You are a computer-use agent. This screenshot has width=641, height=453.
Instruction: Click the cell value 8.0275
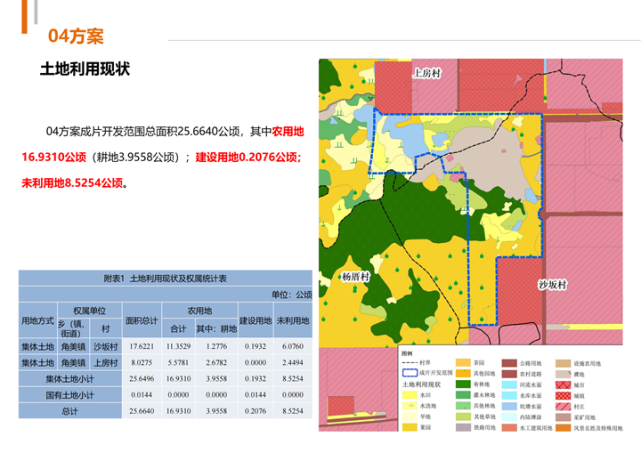pos(141,363)
